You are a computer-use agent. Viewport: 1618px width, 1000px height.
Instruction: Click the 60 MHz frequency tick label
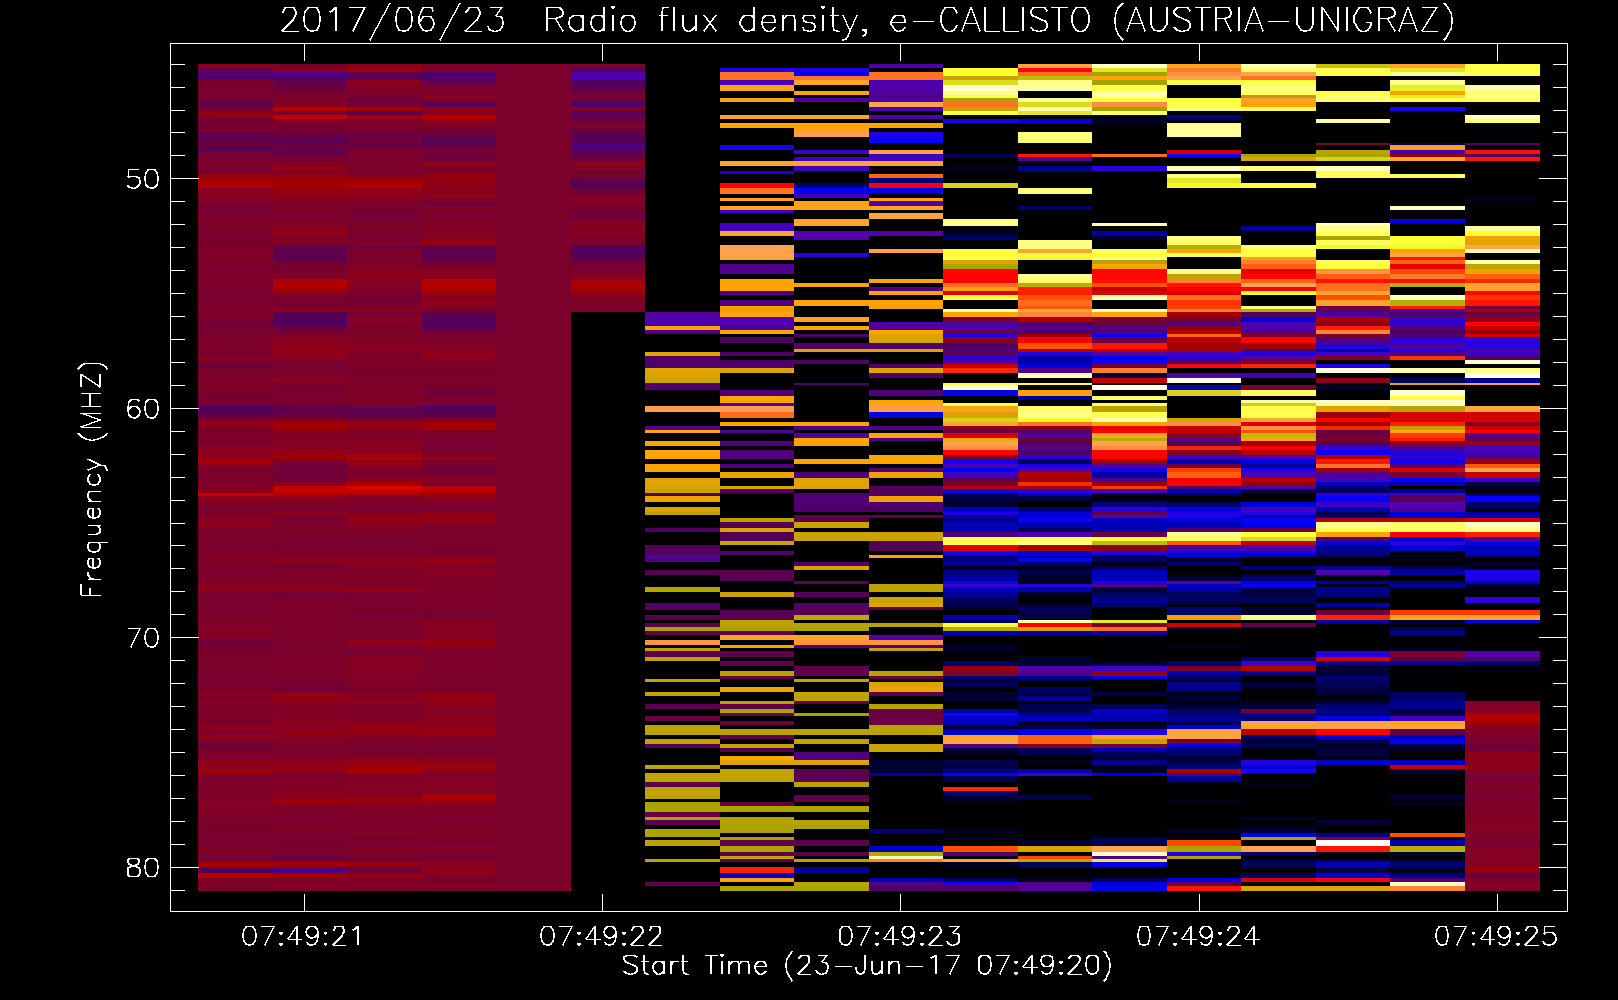coord(143,408)
